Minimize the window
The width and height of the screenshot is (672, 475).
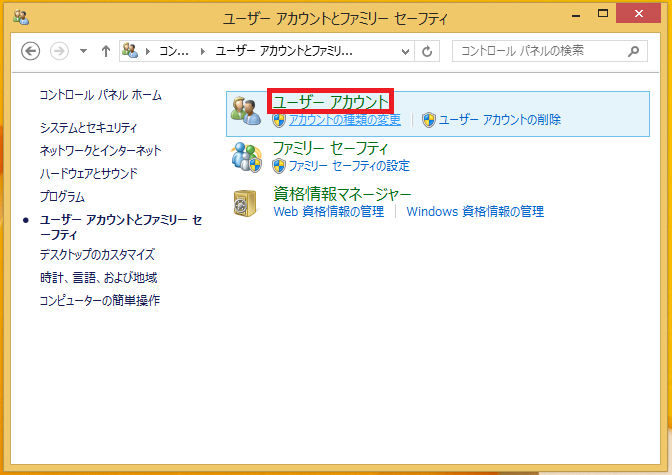click(576, 14)
